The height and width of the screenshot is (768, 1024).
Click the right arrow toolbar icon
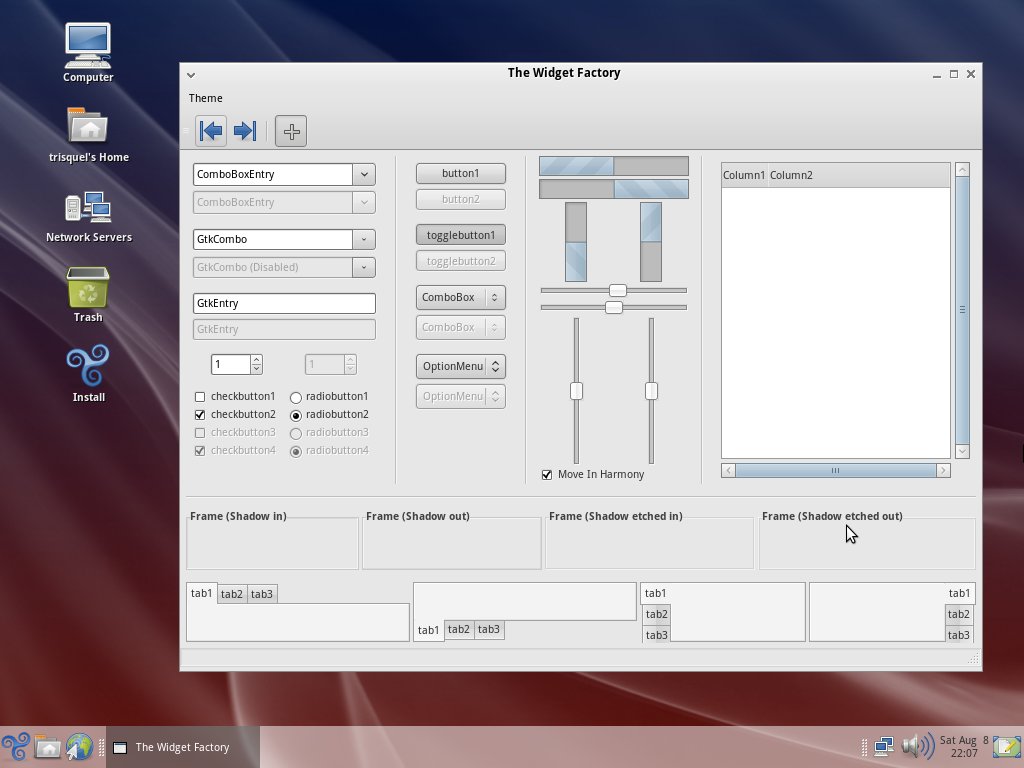click(x=245, y=131)
